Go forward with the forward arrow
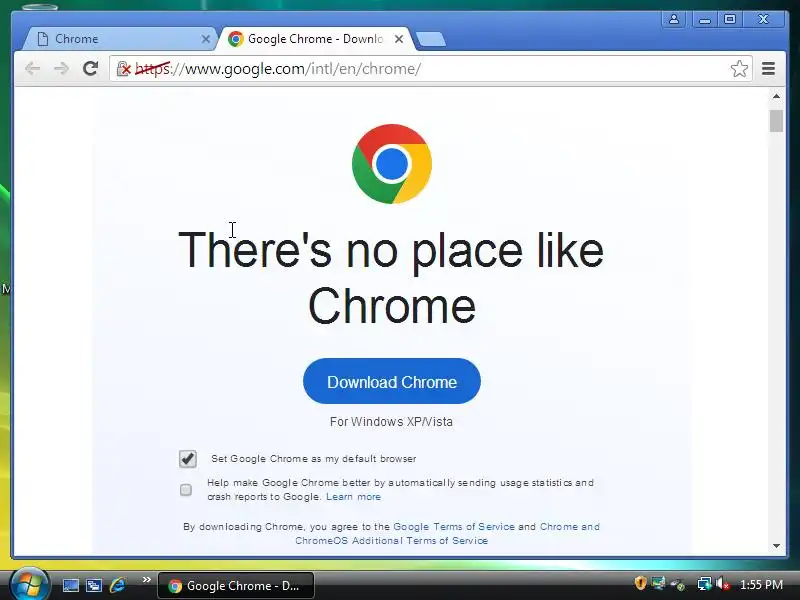The width and height of the screenshot is (800, 600). coord(61,68)
